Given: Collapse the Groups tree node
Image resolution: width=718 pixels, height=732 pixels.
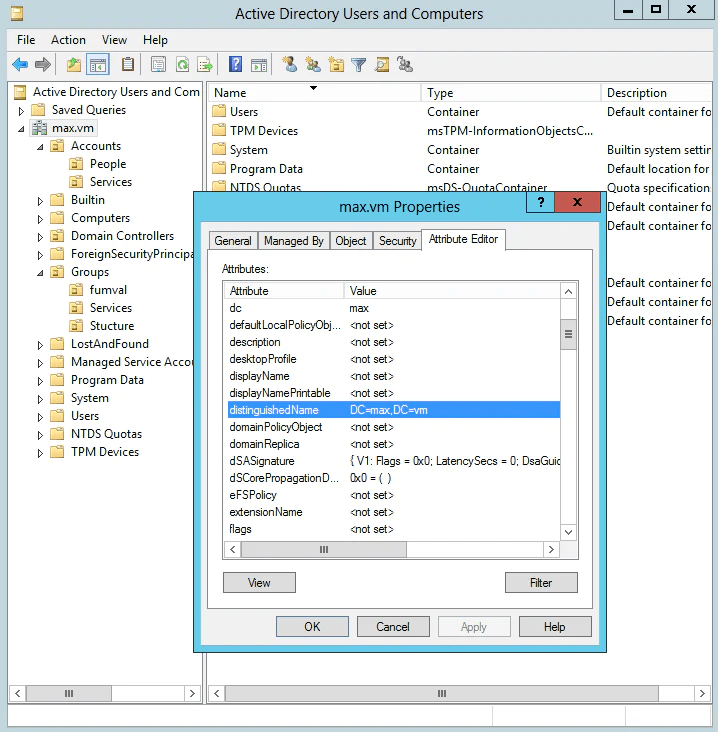Looking at the screenshot, I should 40,273.
